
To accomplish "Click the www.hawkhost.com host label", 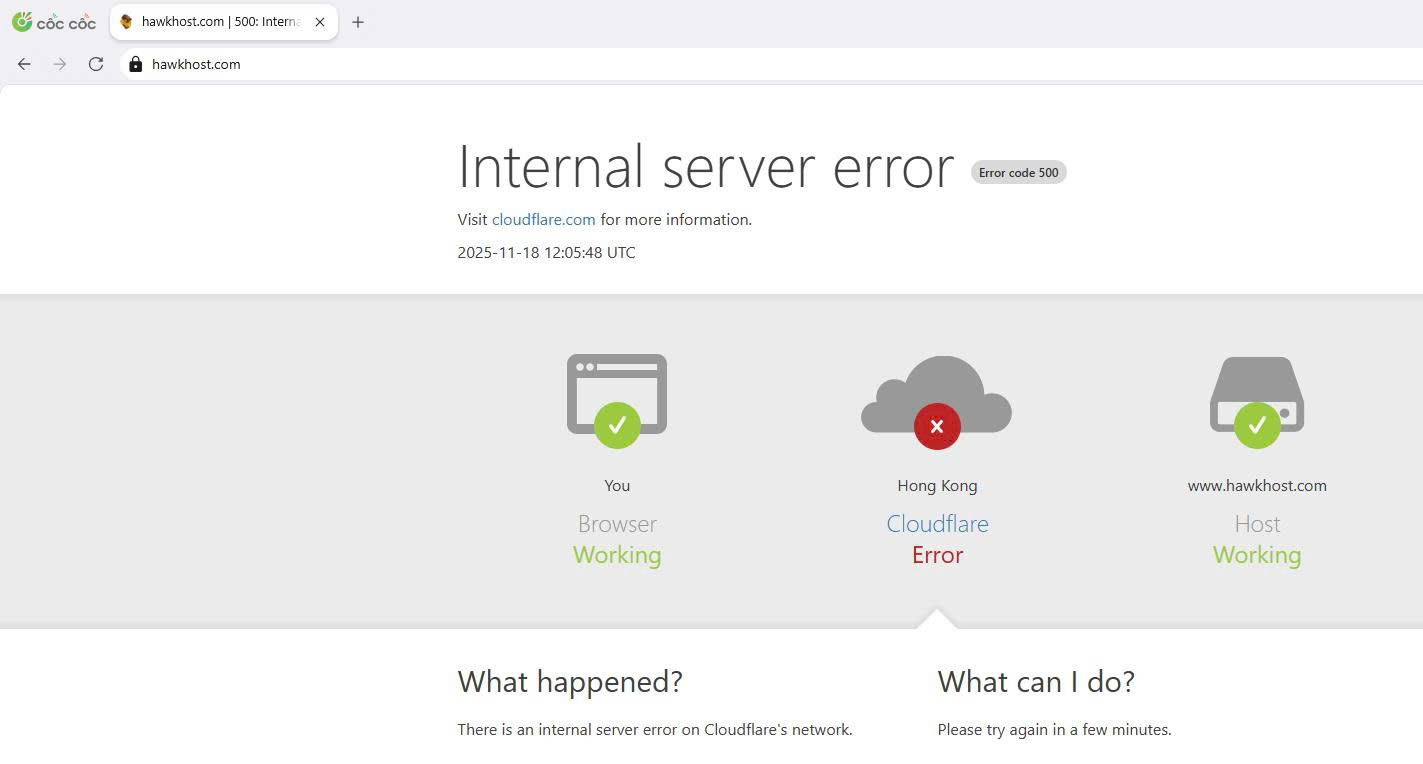I will 1257,486.
